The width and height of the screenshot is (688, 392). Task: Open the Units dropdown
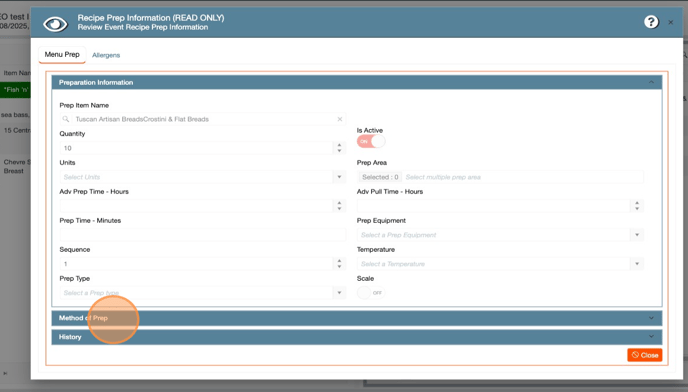point(203,177)
